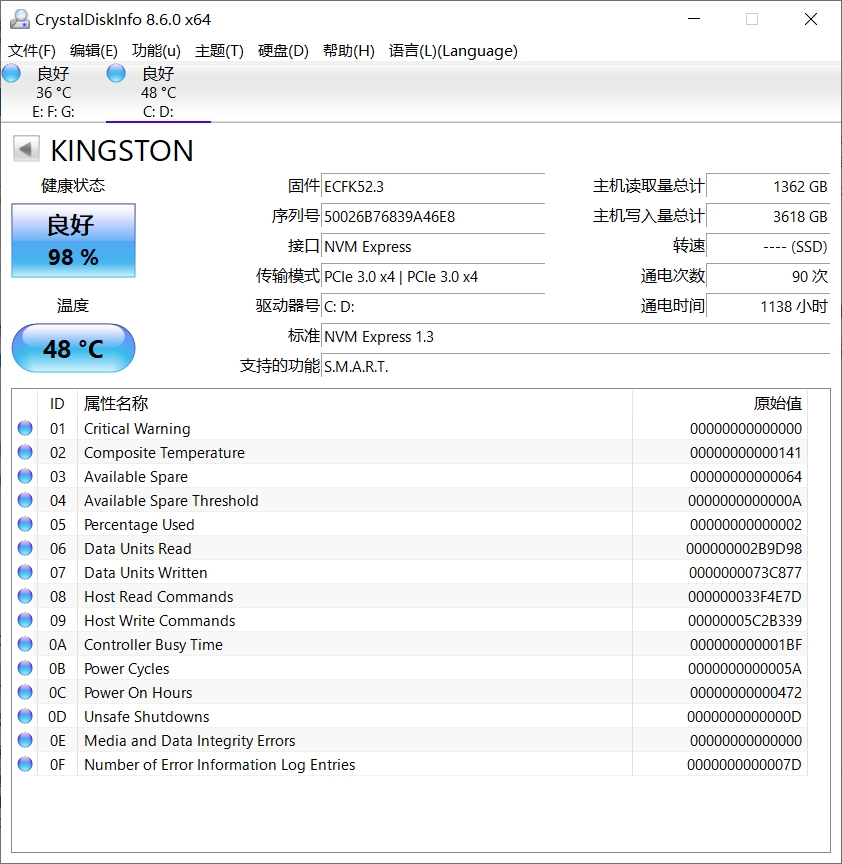Switch to the C: D: disk tab
The height and width of the screenshot is (864, 842).
158,93
